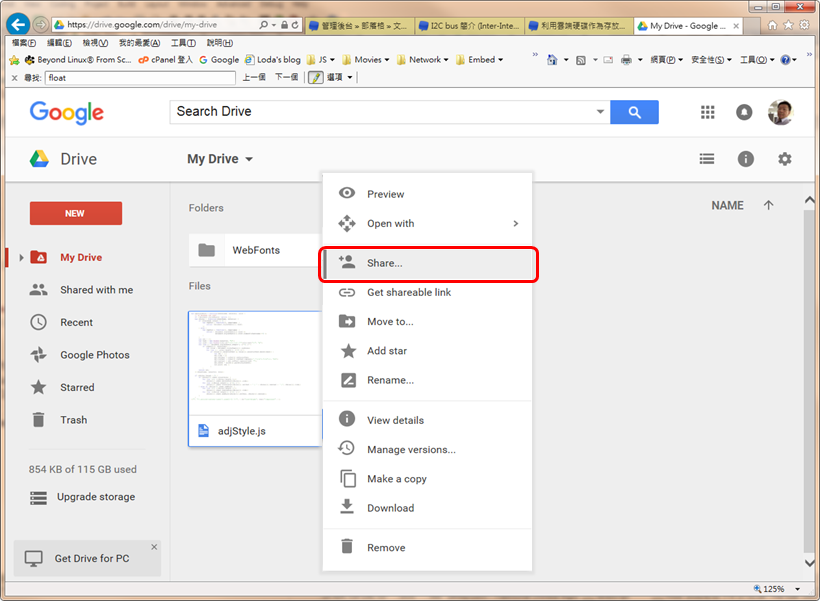Click the RSS feeds icon

[x=580, y=60]
